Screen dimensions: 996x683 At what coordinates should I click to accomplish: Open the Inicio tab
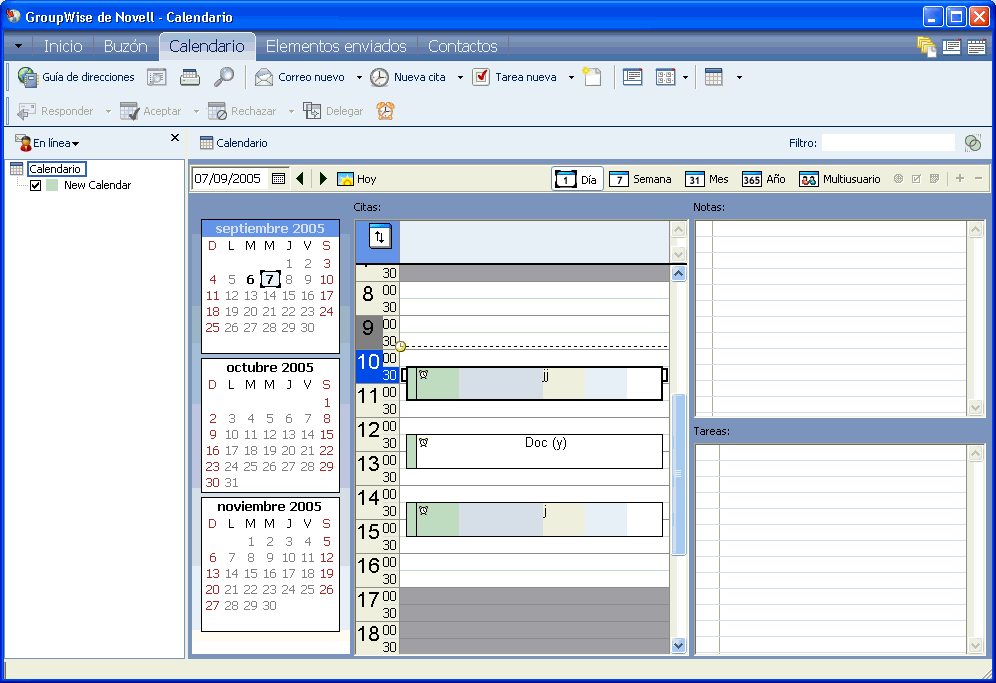pyautogui.click(x=63, y=46)
